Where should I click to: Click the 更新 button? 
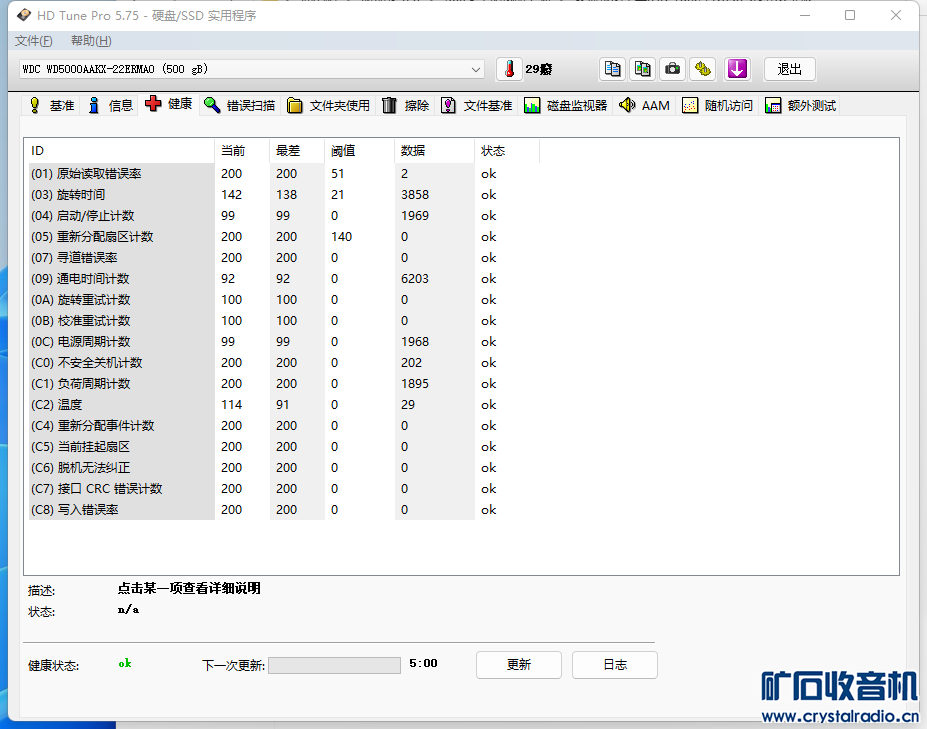[x=518, y=665]
